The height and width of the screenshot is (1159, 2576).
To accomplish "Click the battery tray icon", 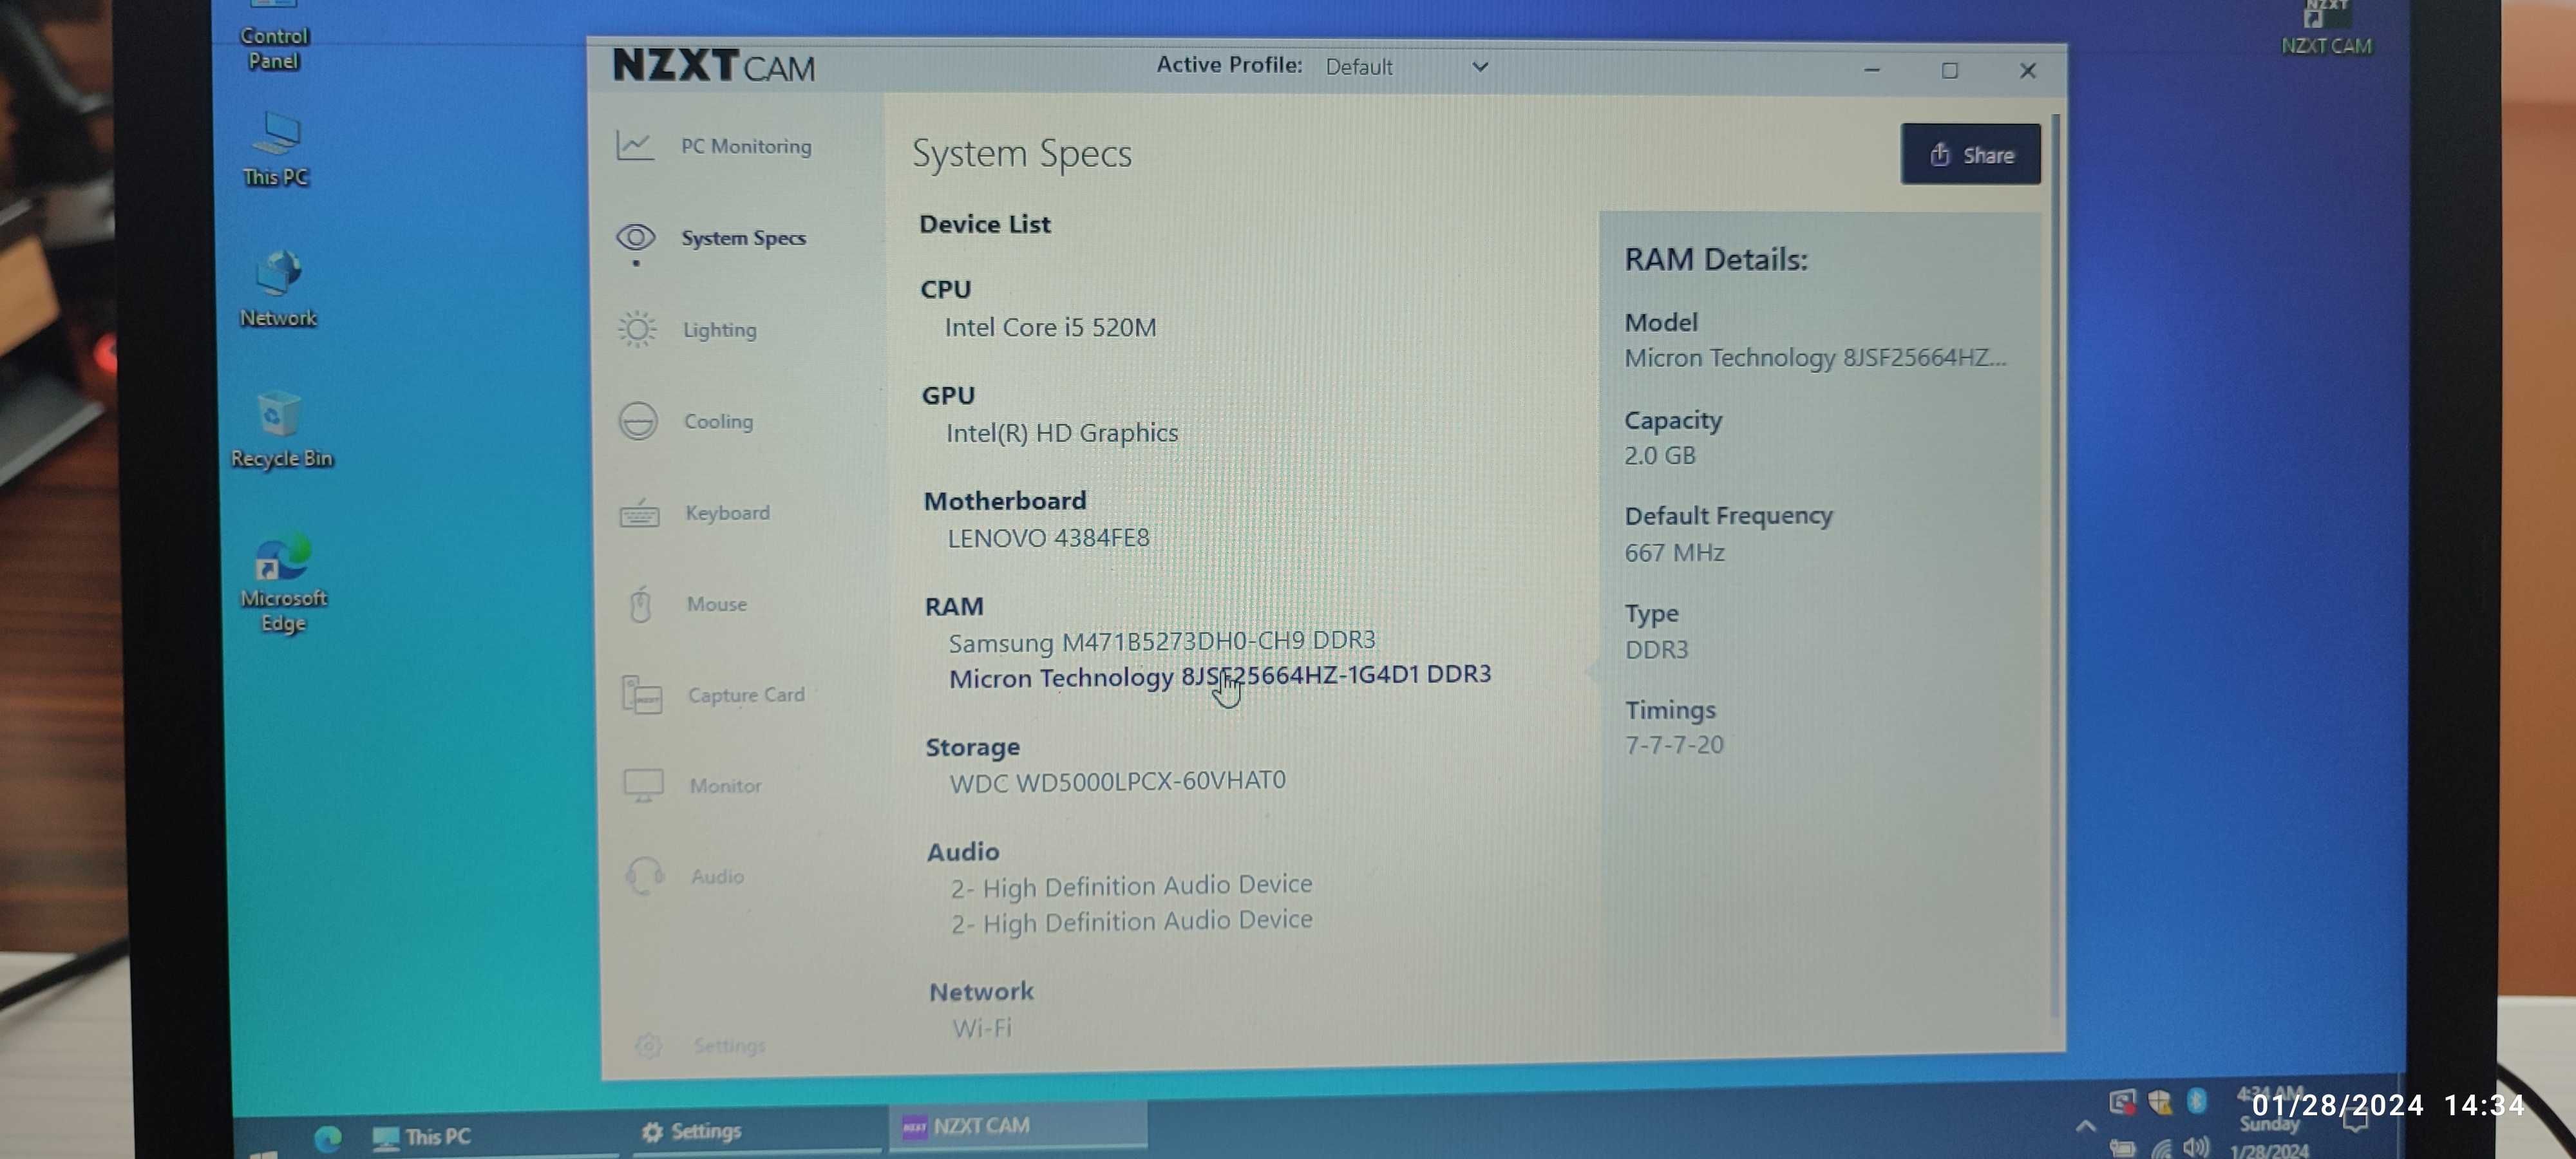I will 2122,1148.
